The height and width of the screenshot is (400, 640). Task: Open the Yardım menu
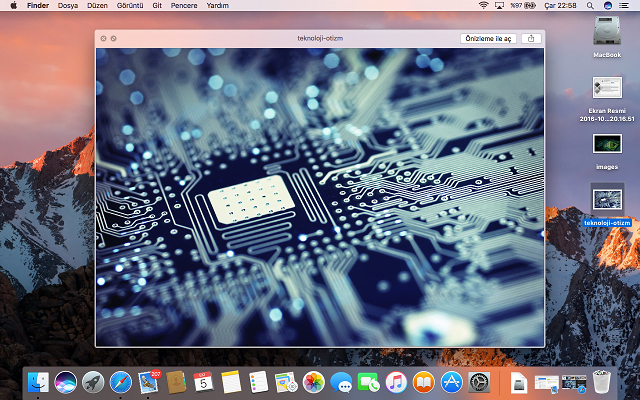coord(218,5)
